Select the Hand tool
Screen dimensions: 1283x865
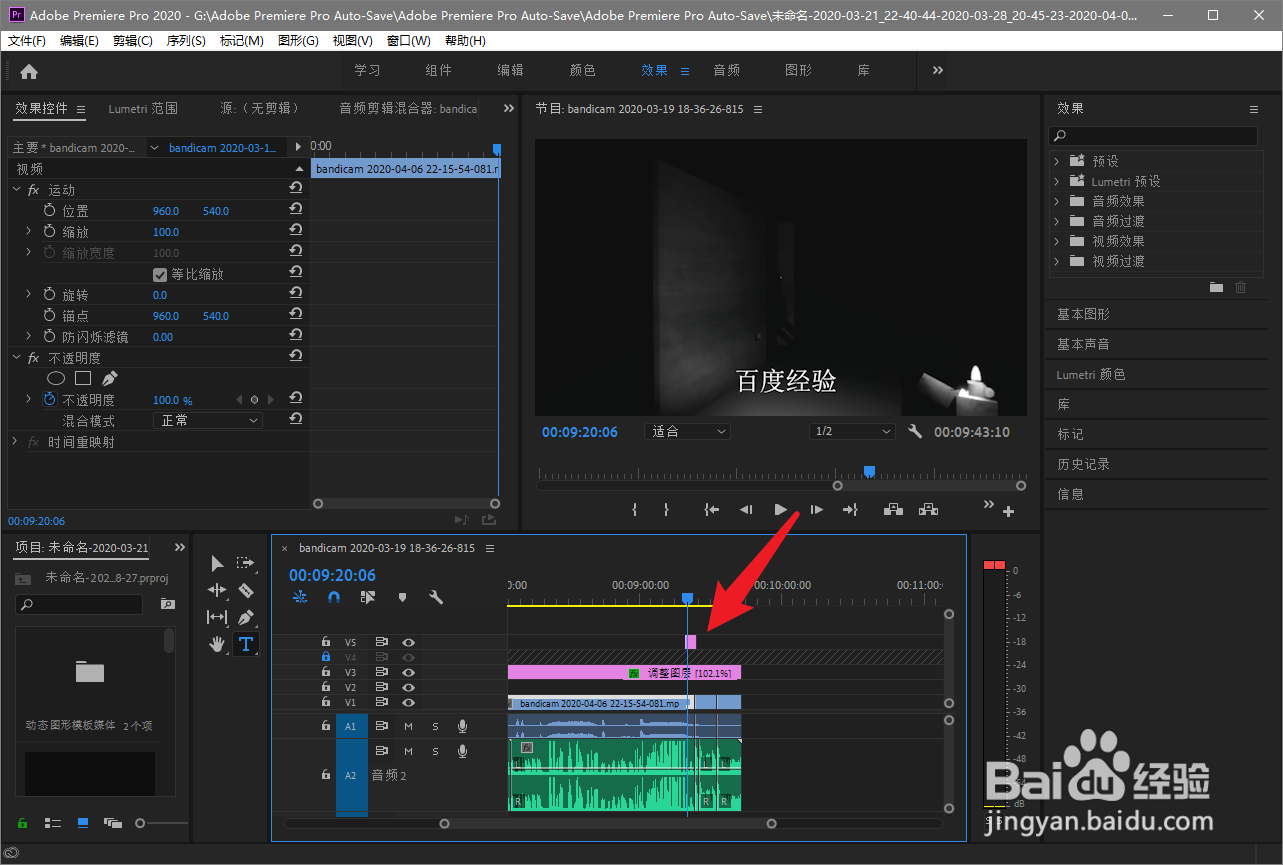217,644
